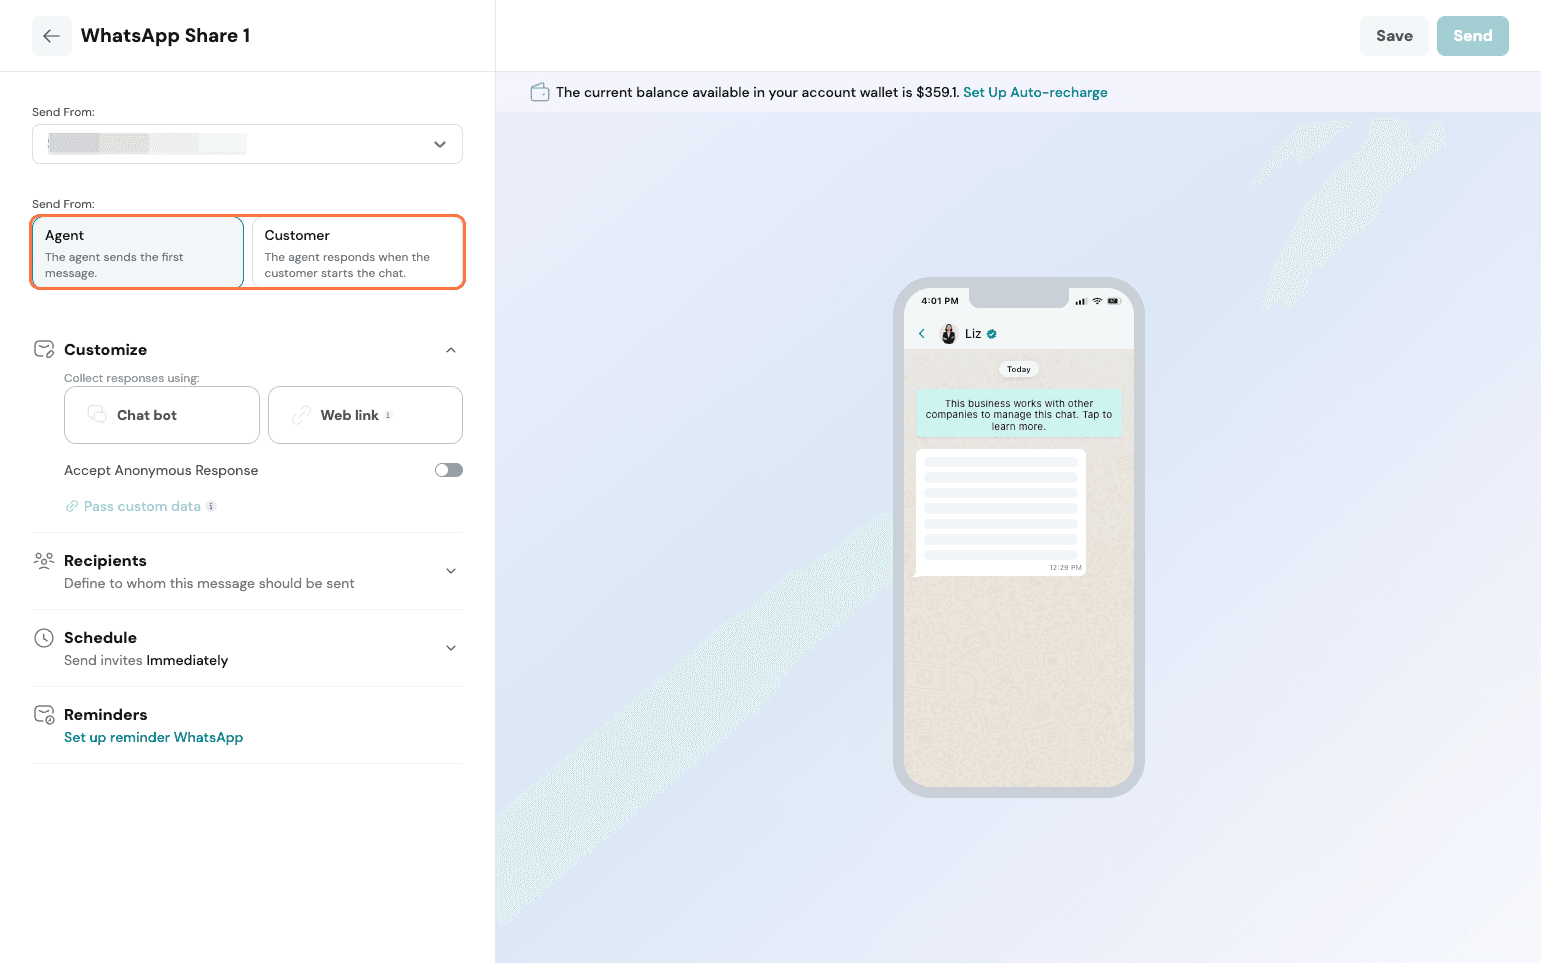Click the back arrow beside WhatsApp Share 1
The image size is (1541, 963).
point(51,36)
